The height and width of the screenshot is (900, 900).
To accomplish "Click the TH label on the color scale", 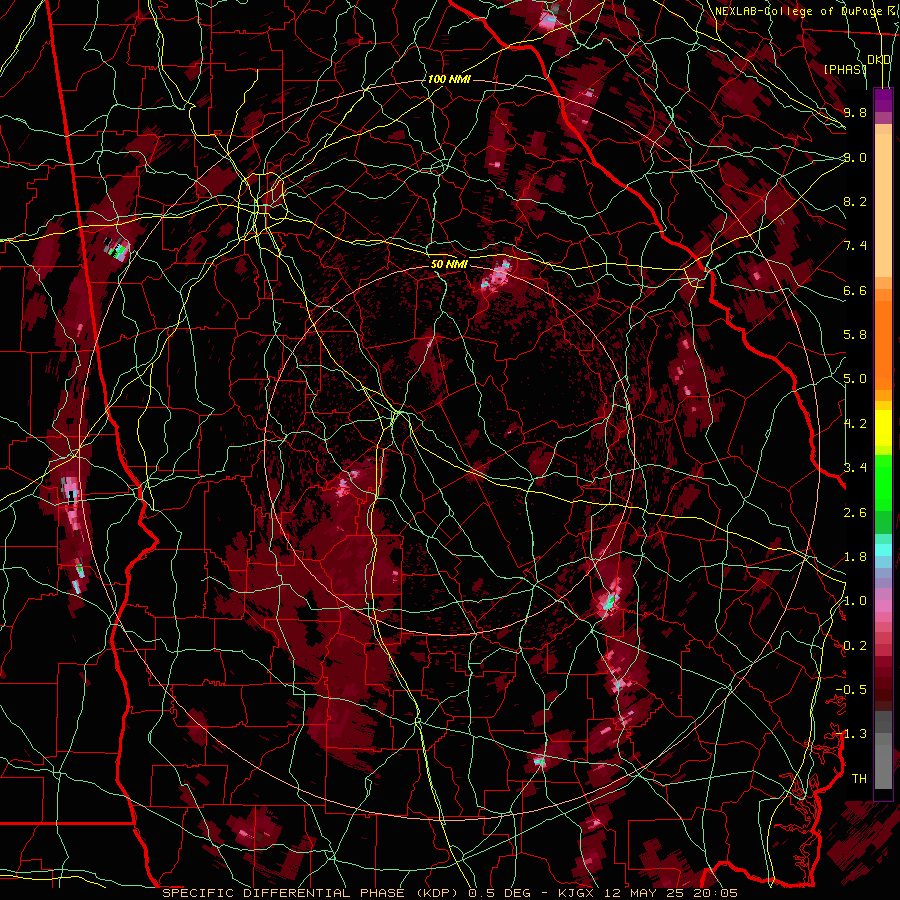I will 859,778.
